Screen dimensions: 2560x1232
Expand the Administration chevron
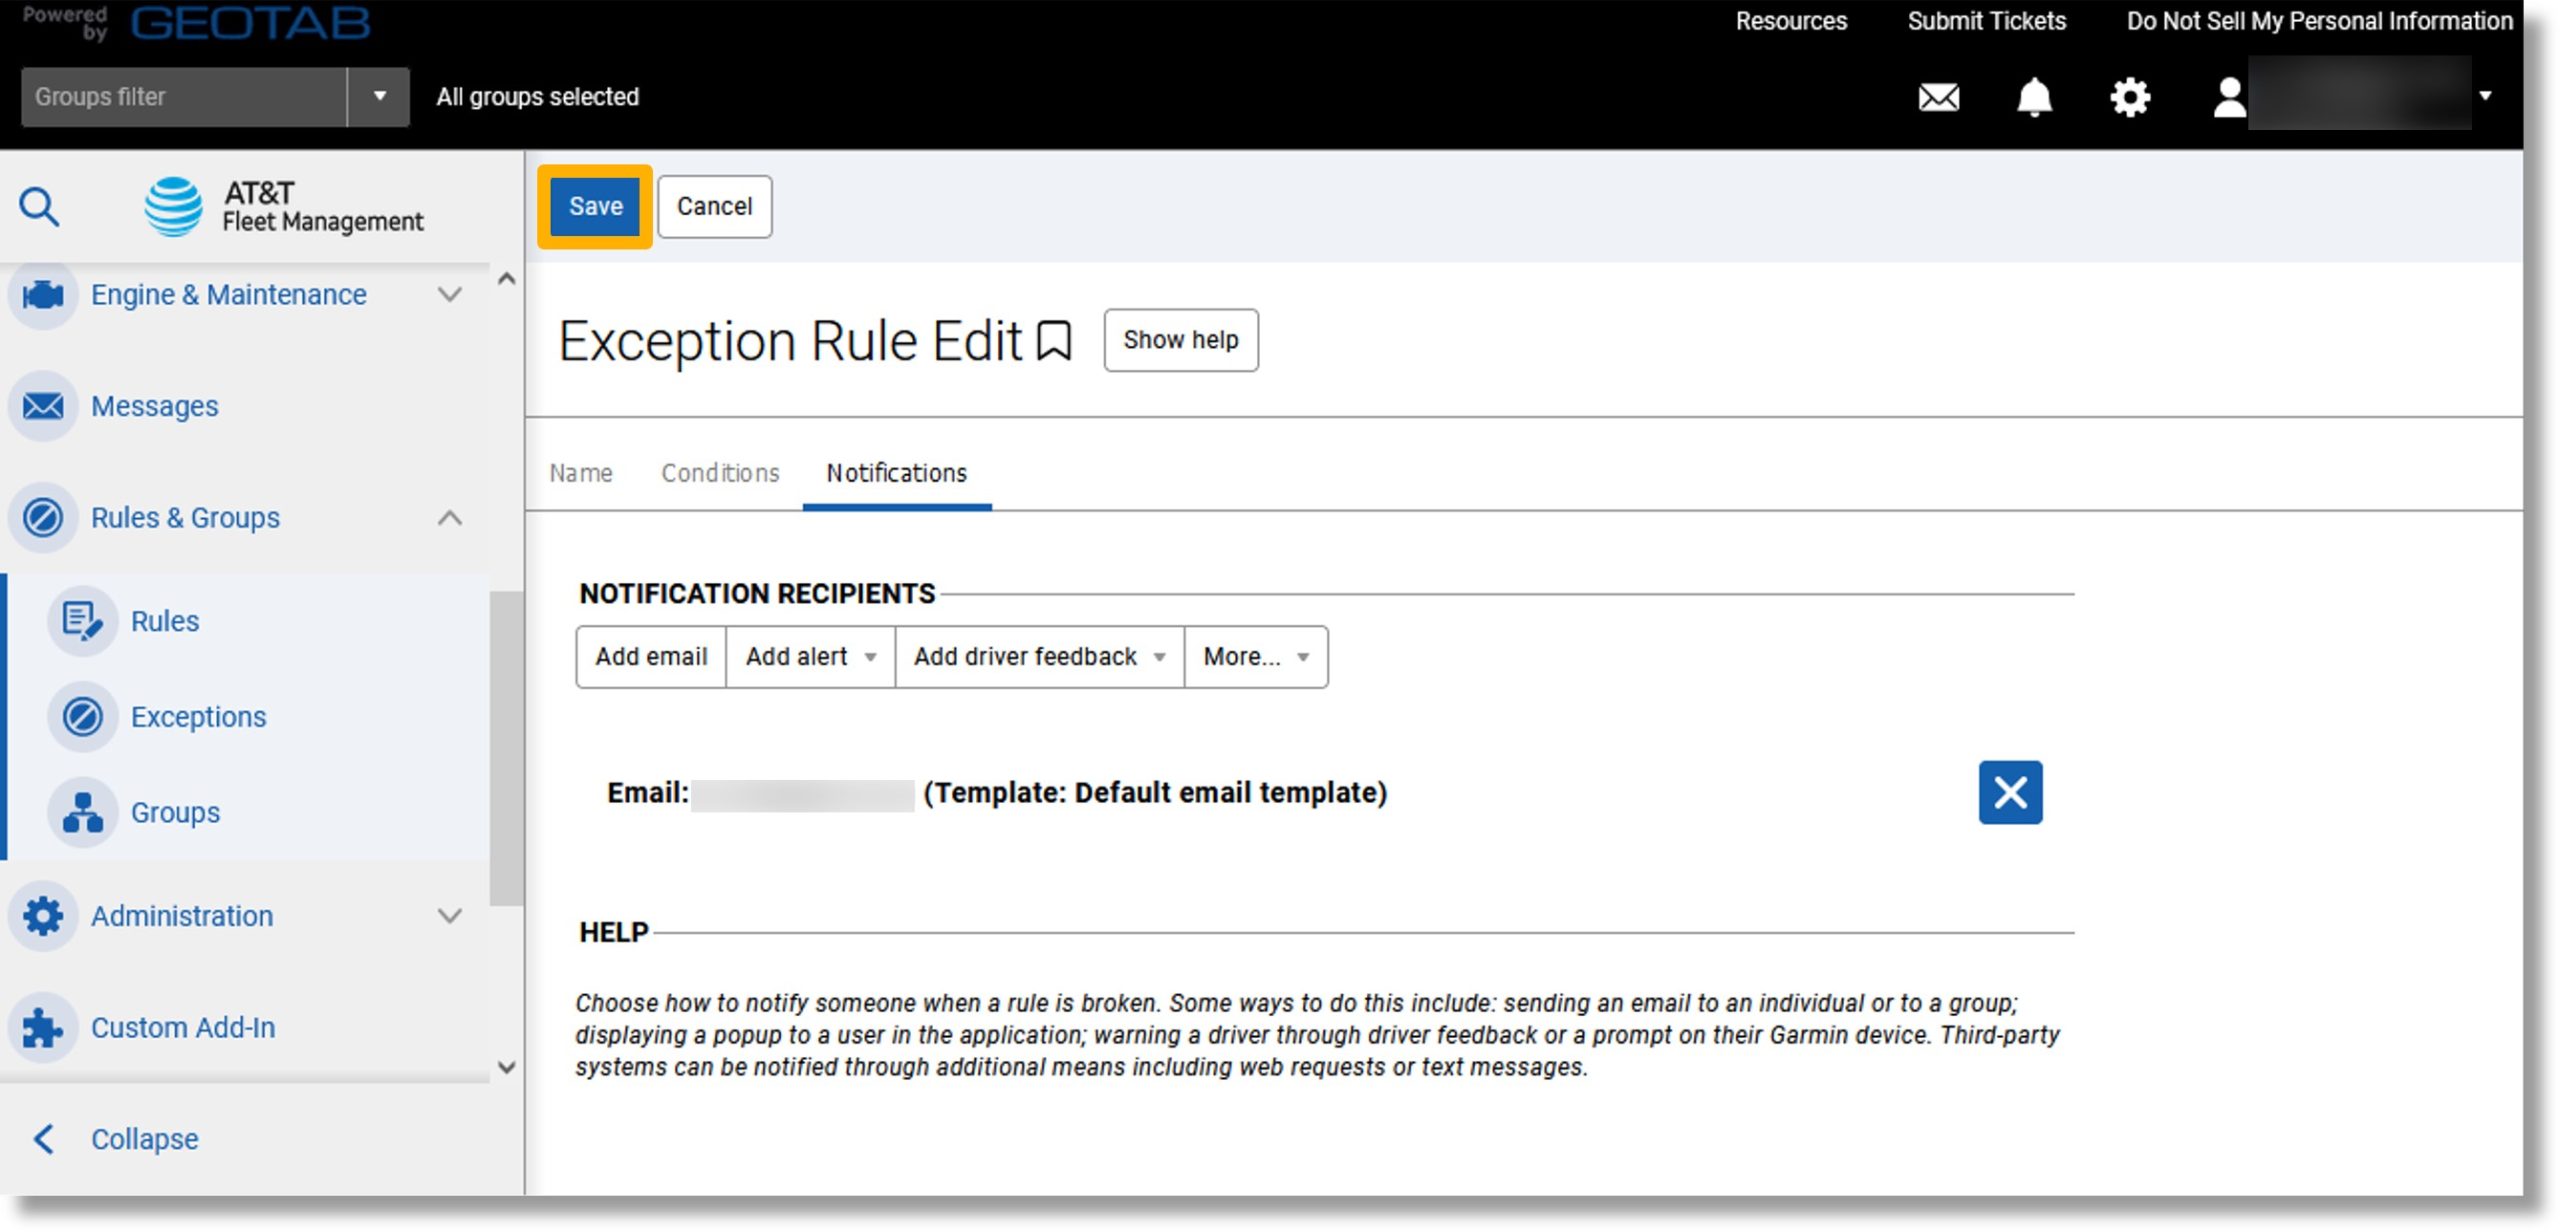point(450,916)
